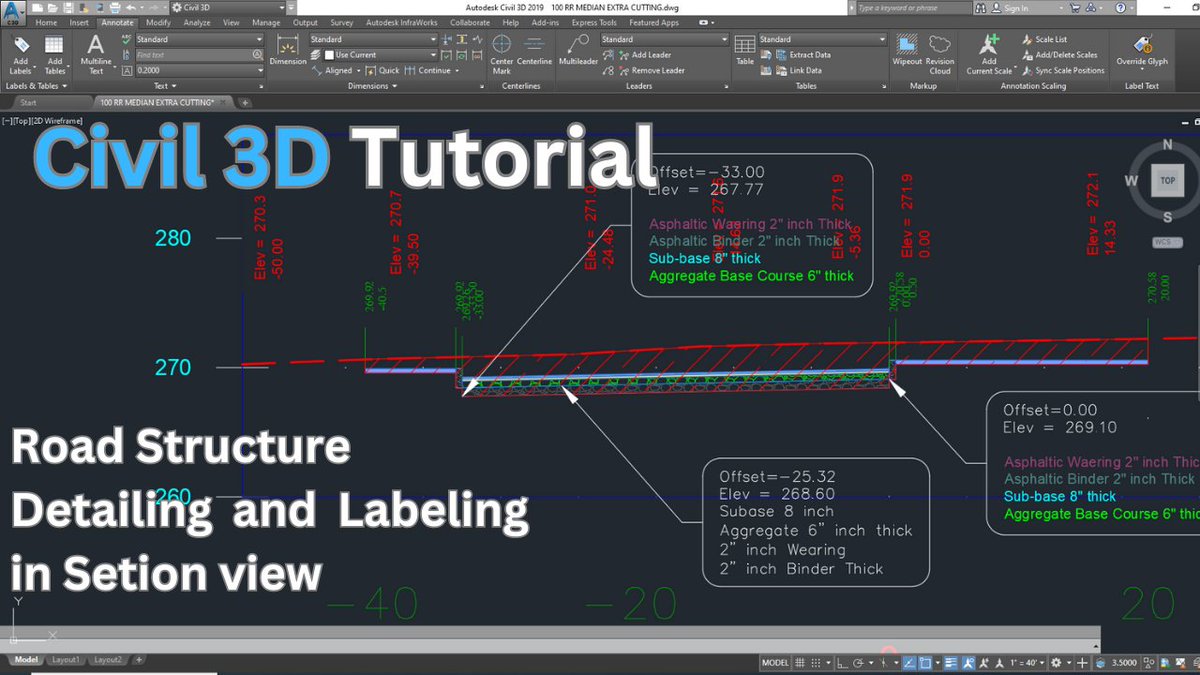Screen dimensions: 1200x675
Task: Click the Extract Data tool
Action: [803, 55]
